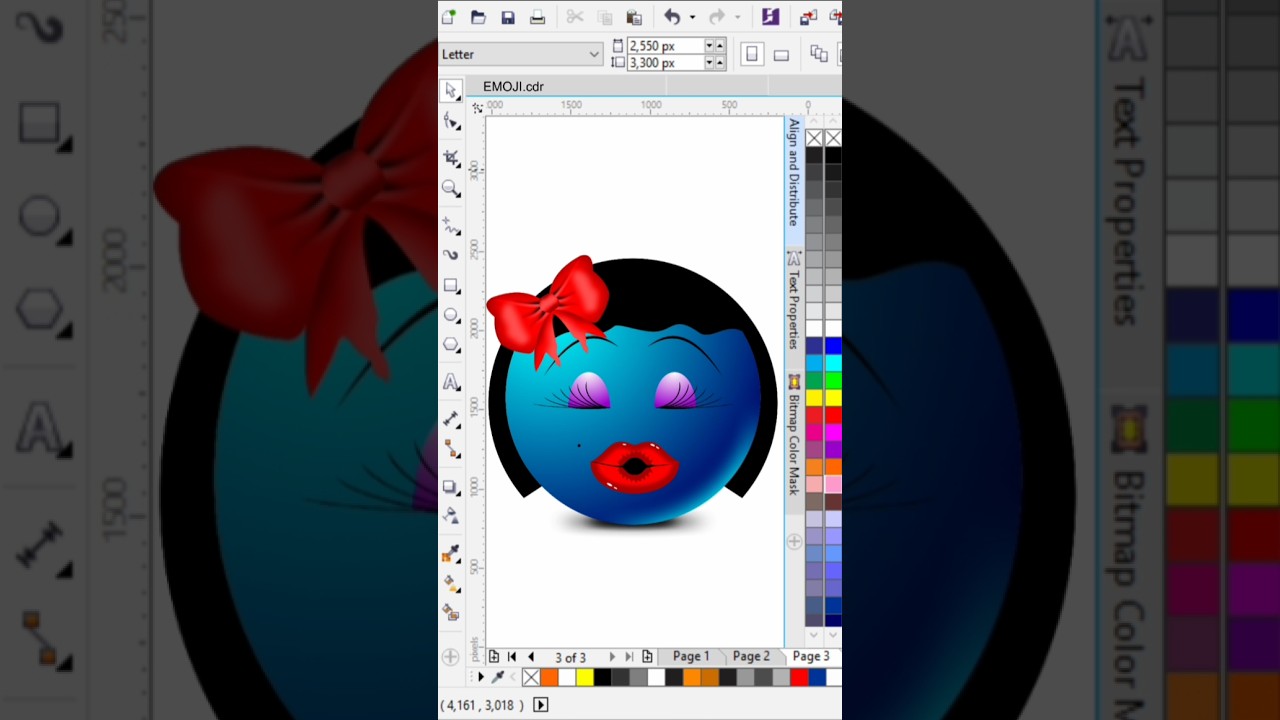Select the Text tool

point(451,382)
